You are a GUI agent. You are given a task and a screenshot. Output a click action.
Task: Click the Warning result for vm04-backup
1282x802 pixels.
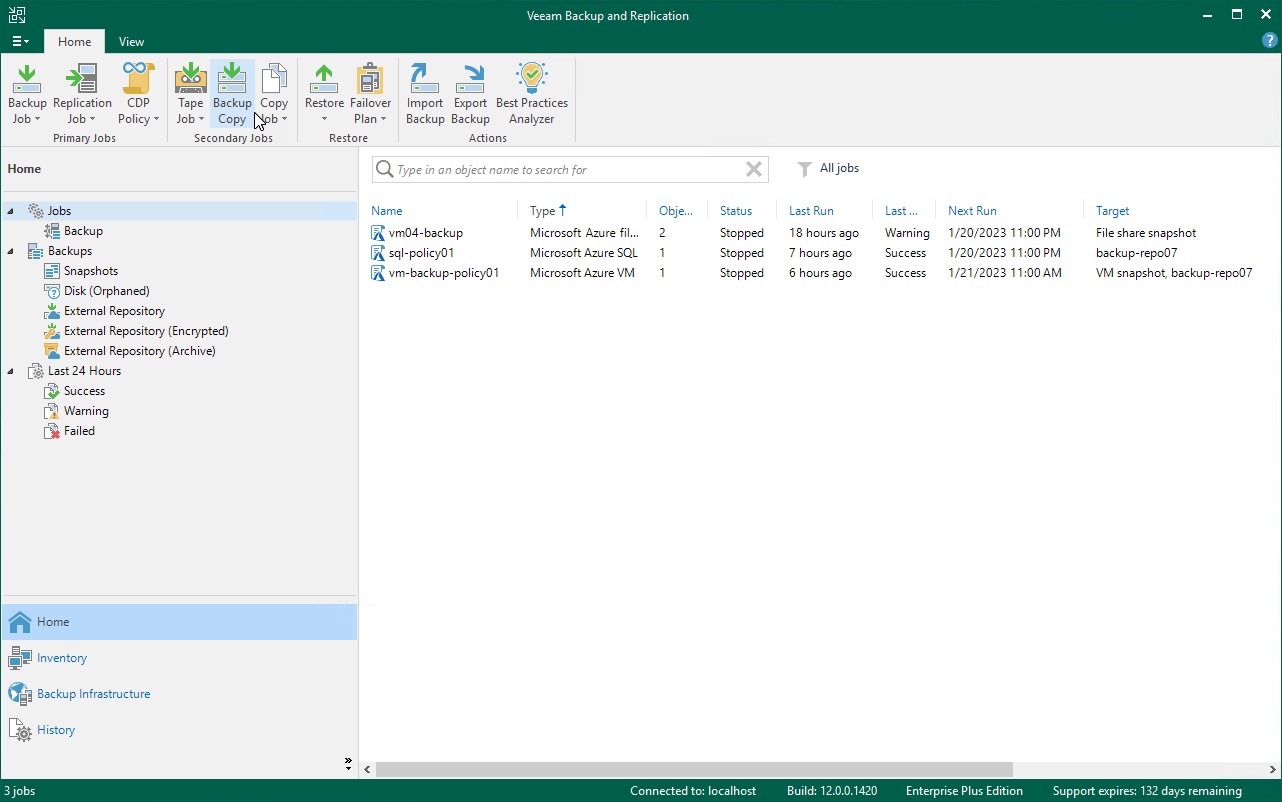pyautogui.click(x=907, y=233)
